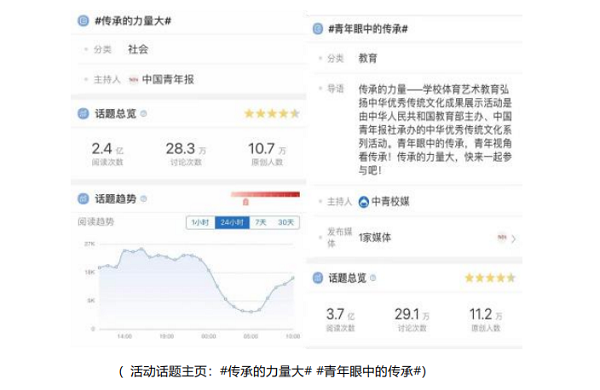Select the 24小时 trend range

pos(232,222)
